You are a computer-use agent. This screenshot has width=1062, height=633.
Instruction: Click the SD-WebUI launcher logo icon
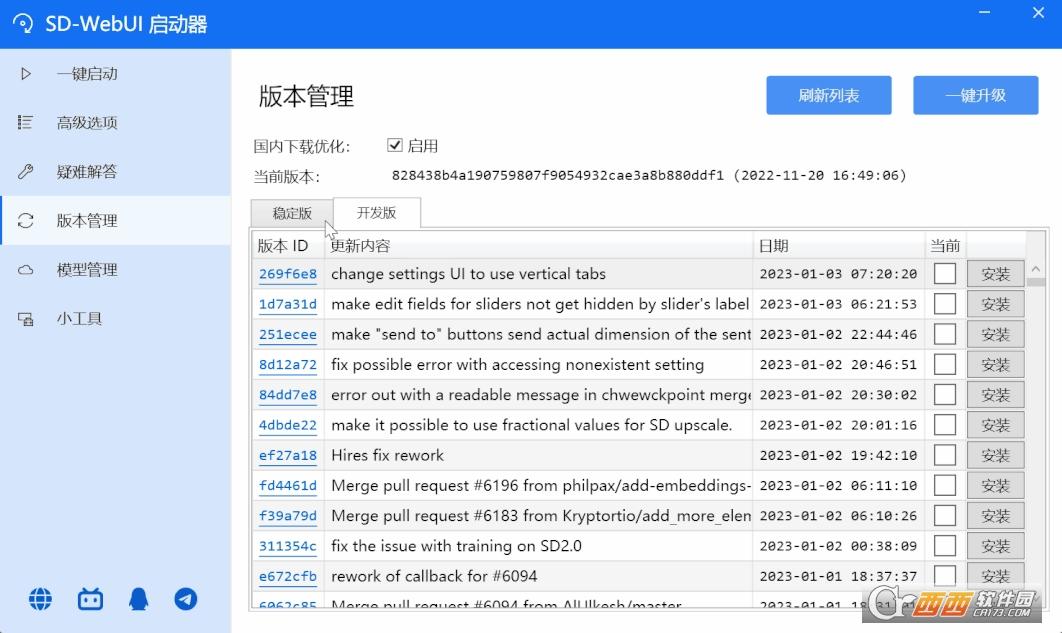(22, 24)
